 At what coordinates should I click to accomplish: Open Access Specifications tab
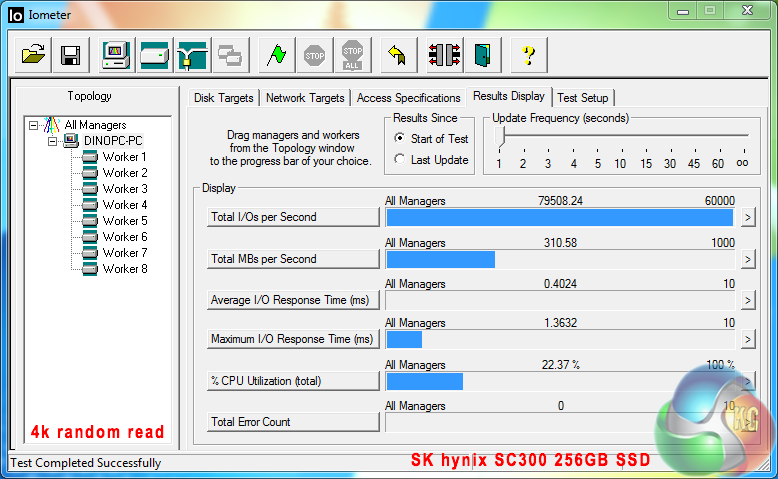408,98
